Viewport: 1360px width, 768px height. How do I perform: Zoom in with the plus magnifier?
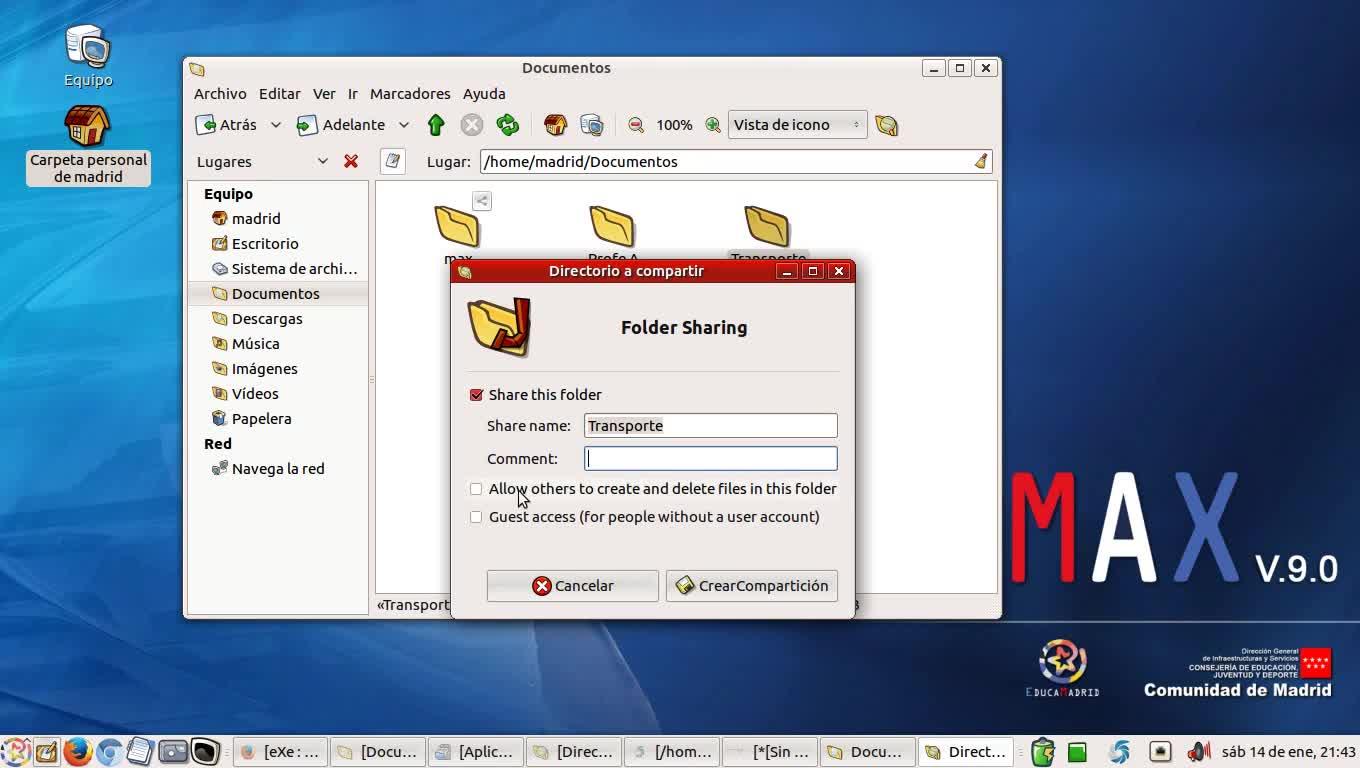(712, 125)
